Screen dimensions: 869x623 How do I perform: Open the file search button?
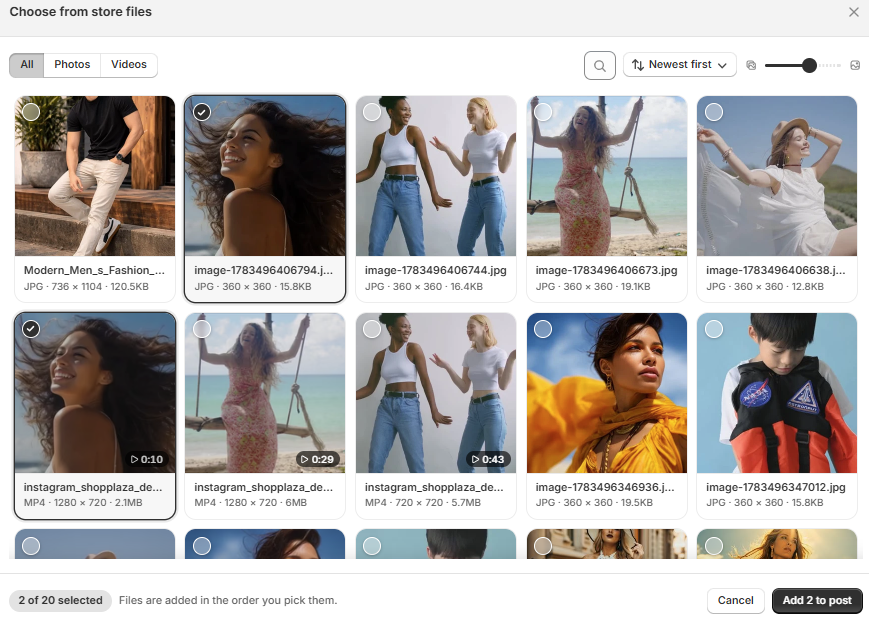coord(600,65)
